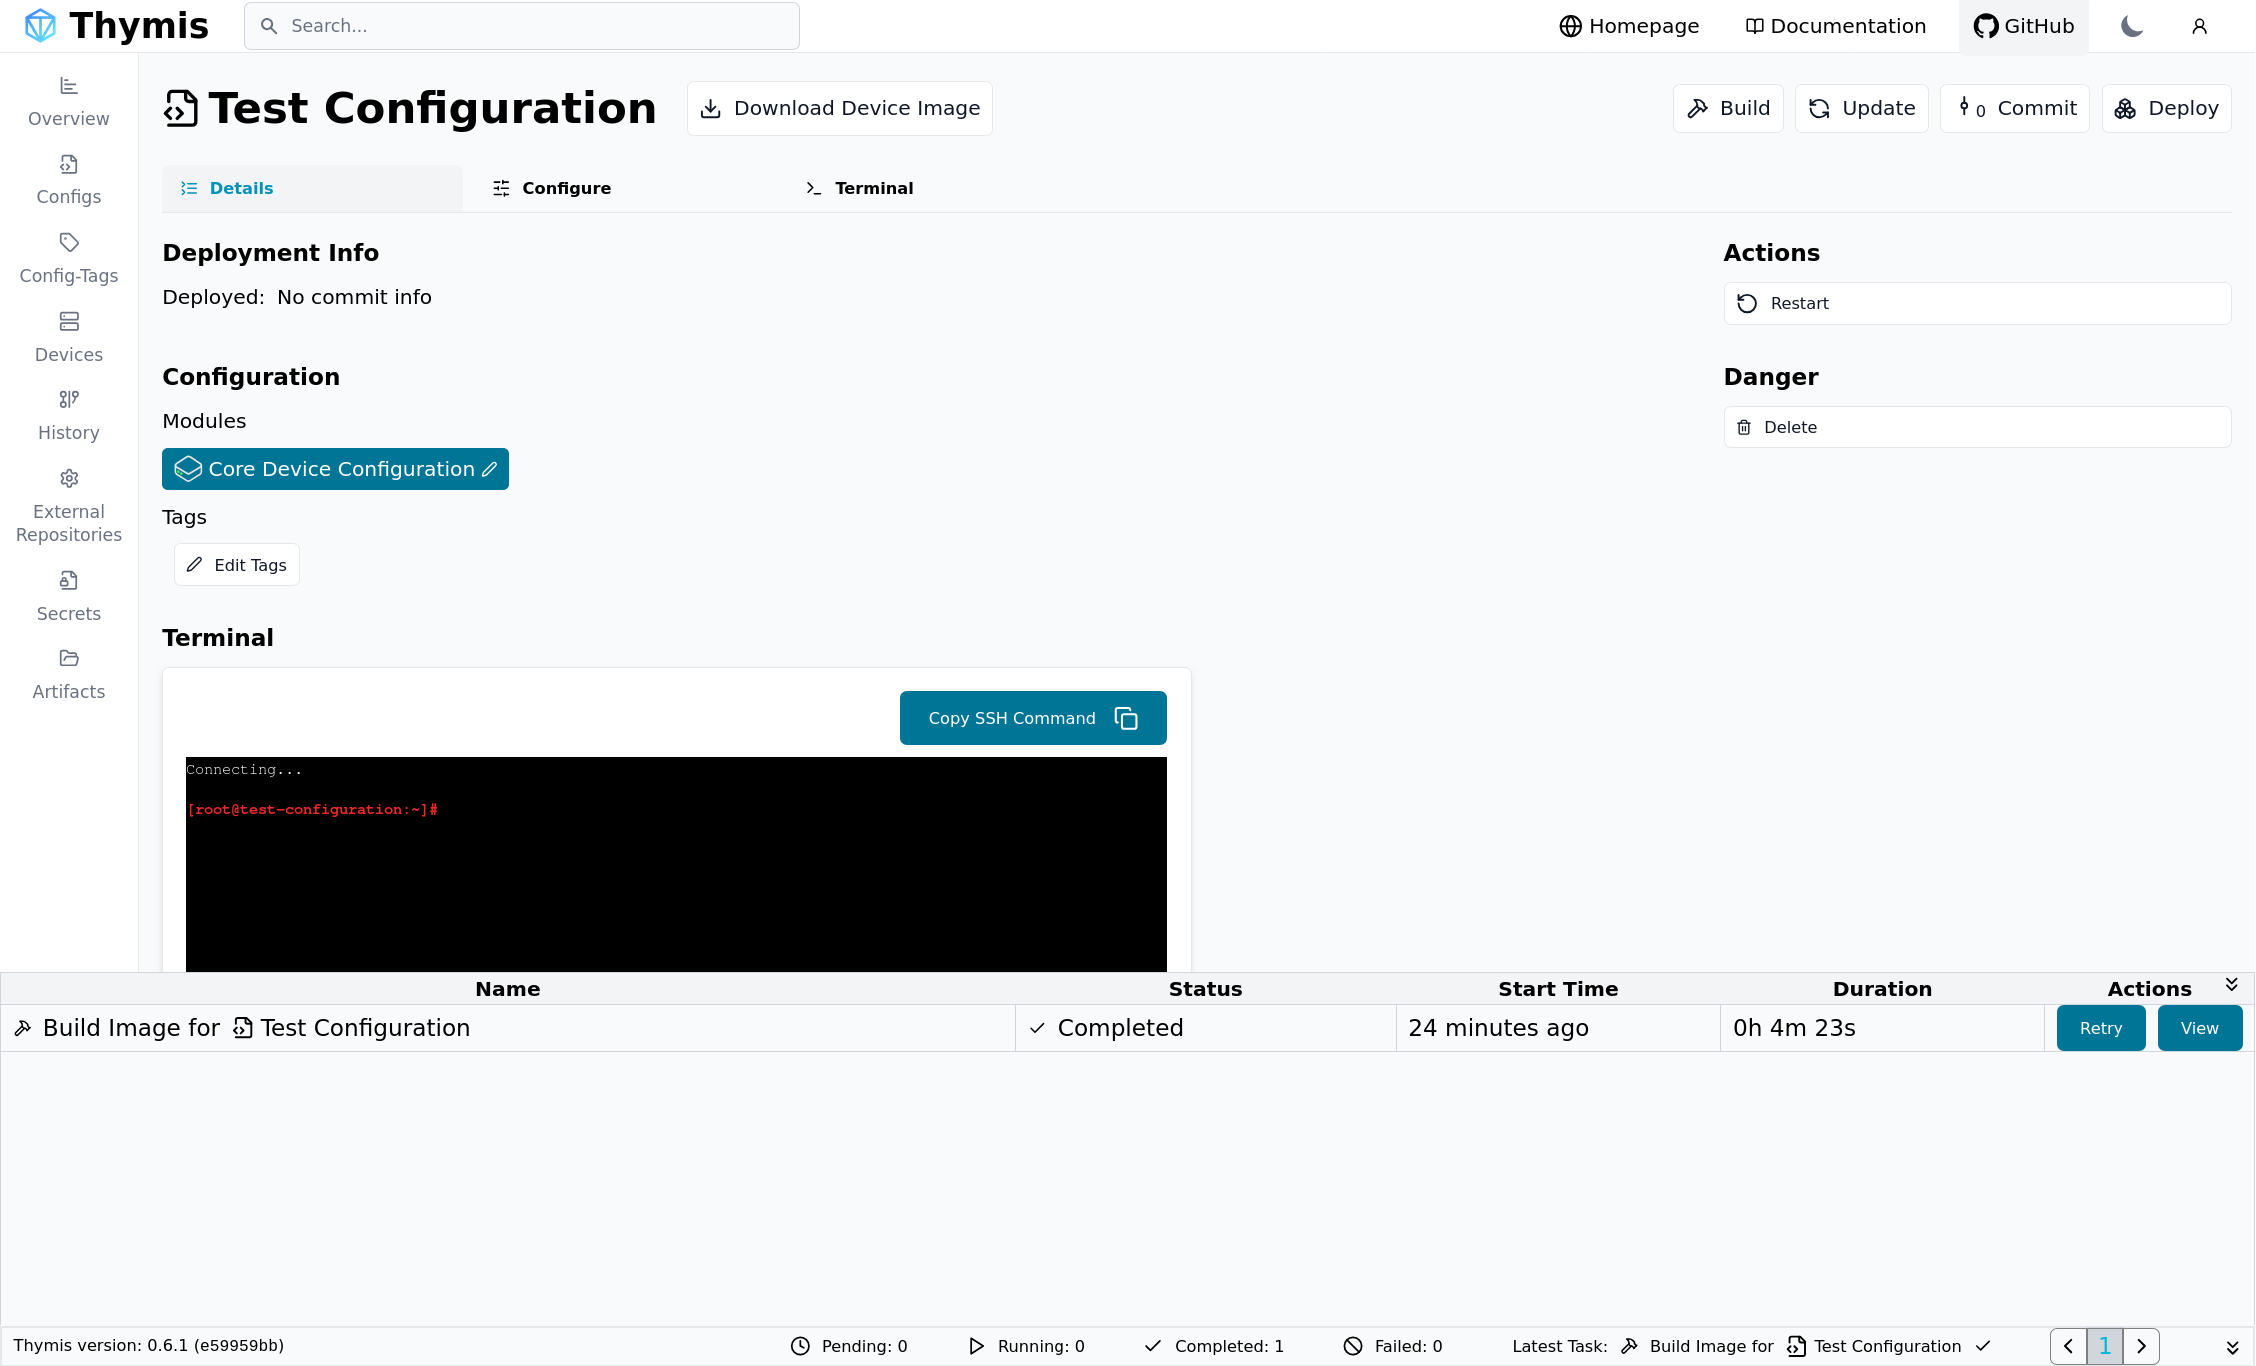The height and width of the screenshot is (1366, 2256).
Task: Click the copy icon in SSH button
Action: pos(1126,718)
